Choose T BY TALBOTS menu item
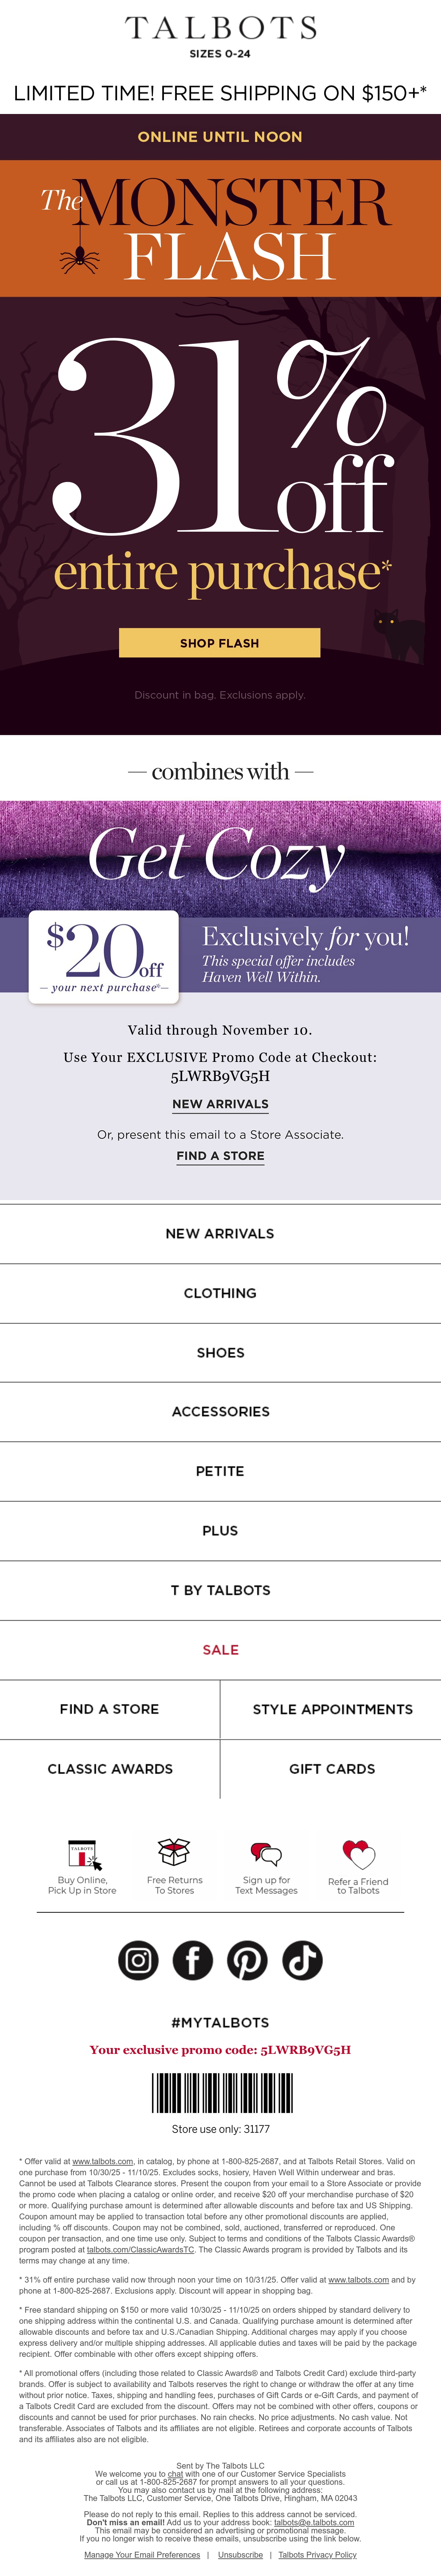Screen dimensions: 441x2576 220,1590
